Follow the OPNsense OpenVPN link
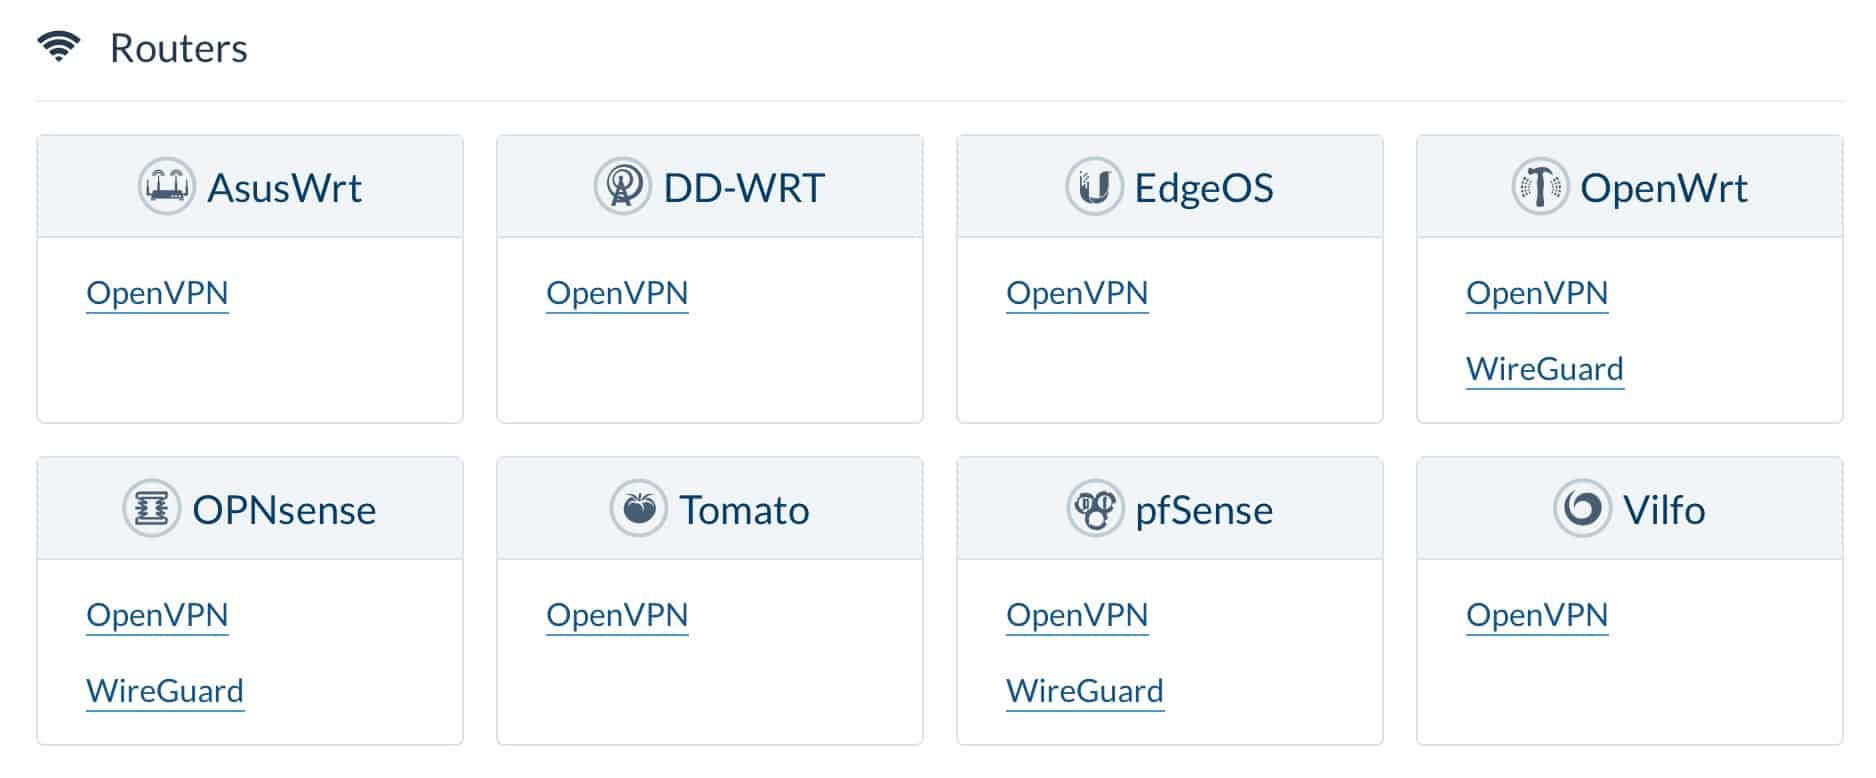This screenshot has width=1876, height=778. click(x=157, y=615)
